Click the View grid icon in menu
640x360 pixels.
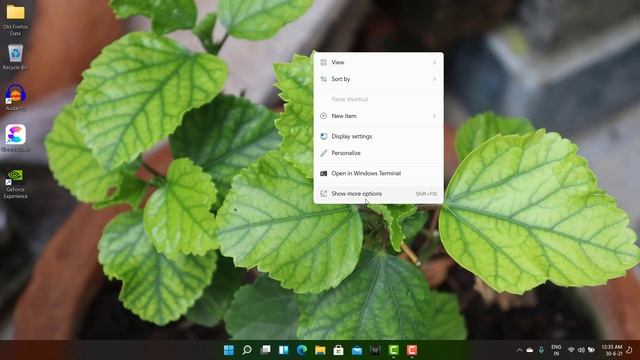(323, 62)
